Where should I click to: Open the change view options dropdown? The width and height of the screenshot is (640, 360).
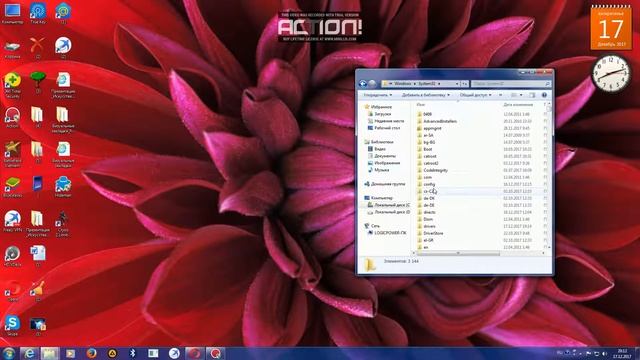(521, 95)
